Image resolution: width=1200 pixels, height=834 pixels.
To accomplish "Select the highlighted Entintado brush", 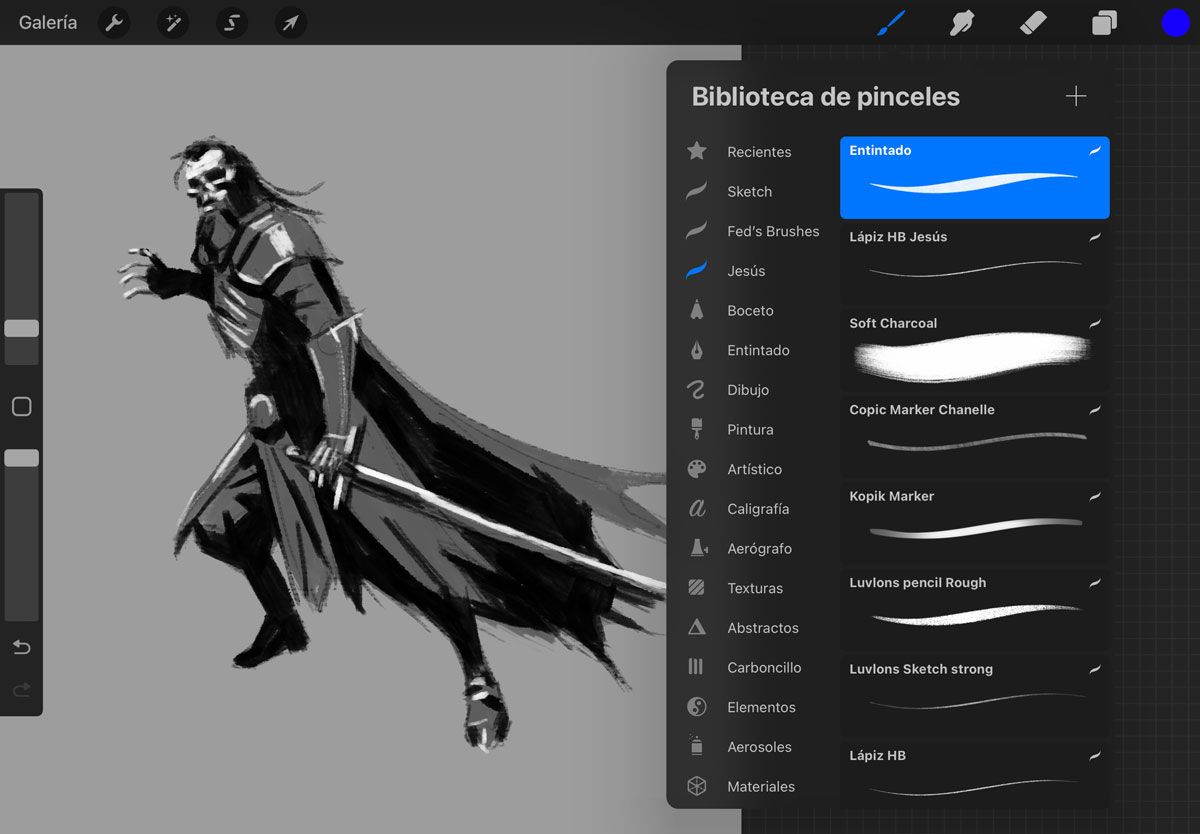I will [975, 177].
